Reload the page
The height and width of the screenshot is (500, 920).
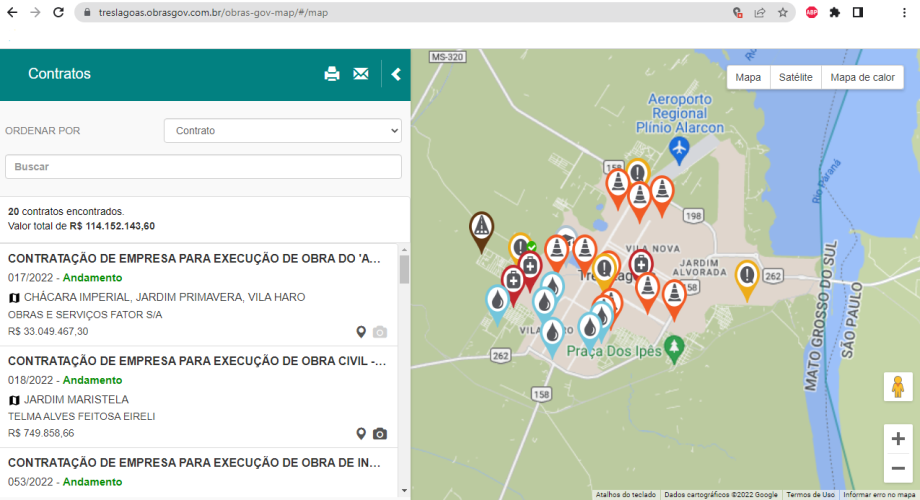coord(58,12)
